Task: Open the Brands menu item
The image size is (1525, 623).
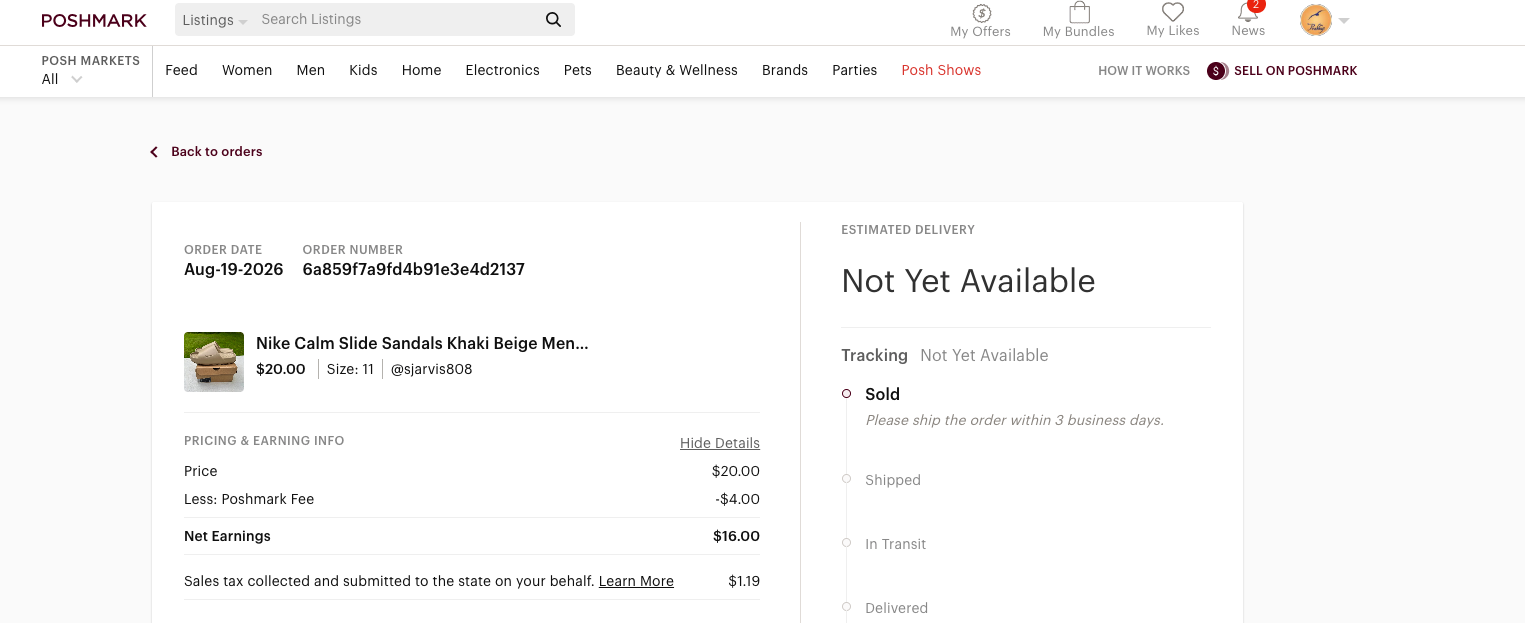Action: [x=785, y=70]
